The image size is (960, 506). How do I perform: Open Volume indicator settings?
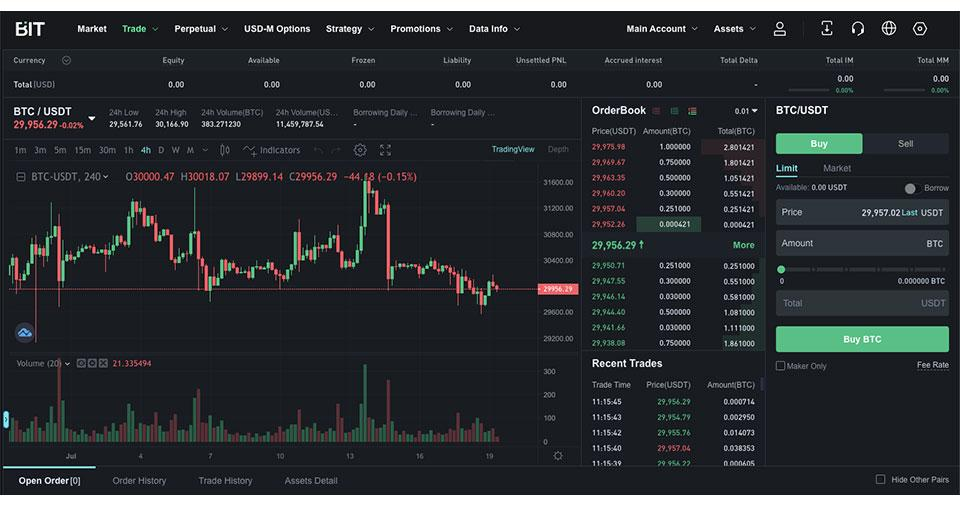point(92,363)
